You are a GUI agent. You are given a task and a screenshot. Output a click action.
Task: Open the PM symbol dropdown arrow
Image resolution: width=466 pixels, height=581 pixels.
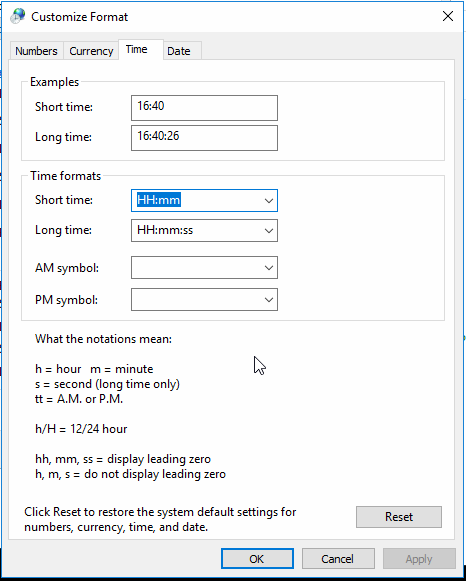click(x=269, y=299)
